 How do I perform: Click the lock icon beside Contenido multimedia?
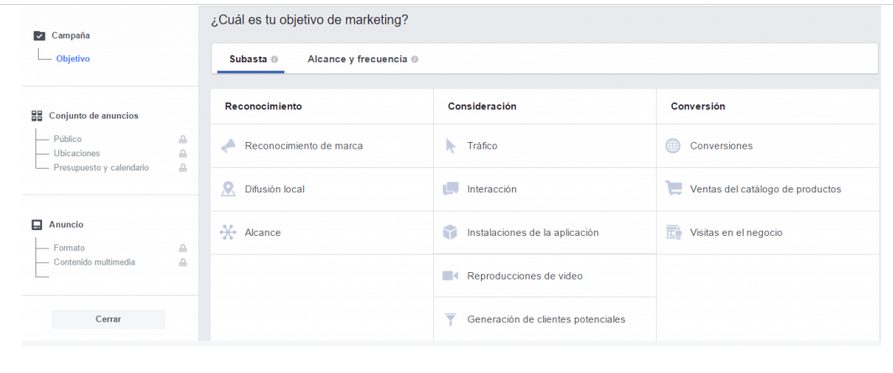183,263
